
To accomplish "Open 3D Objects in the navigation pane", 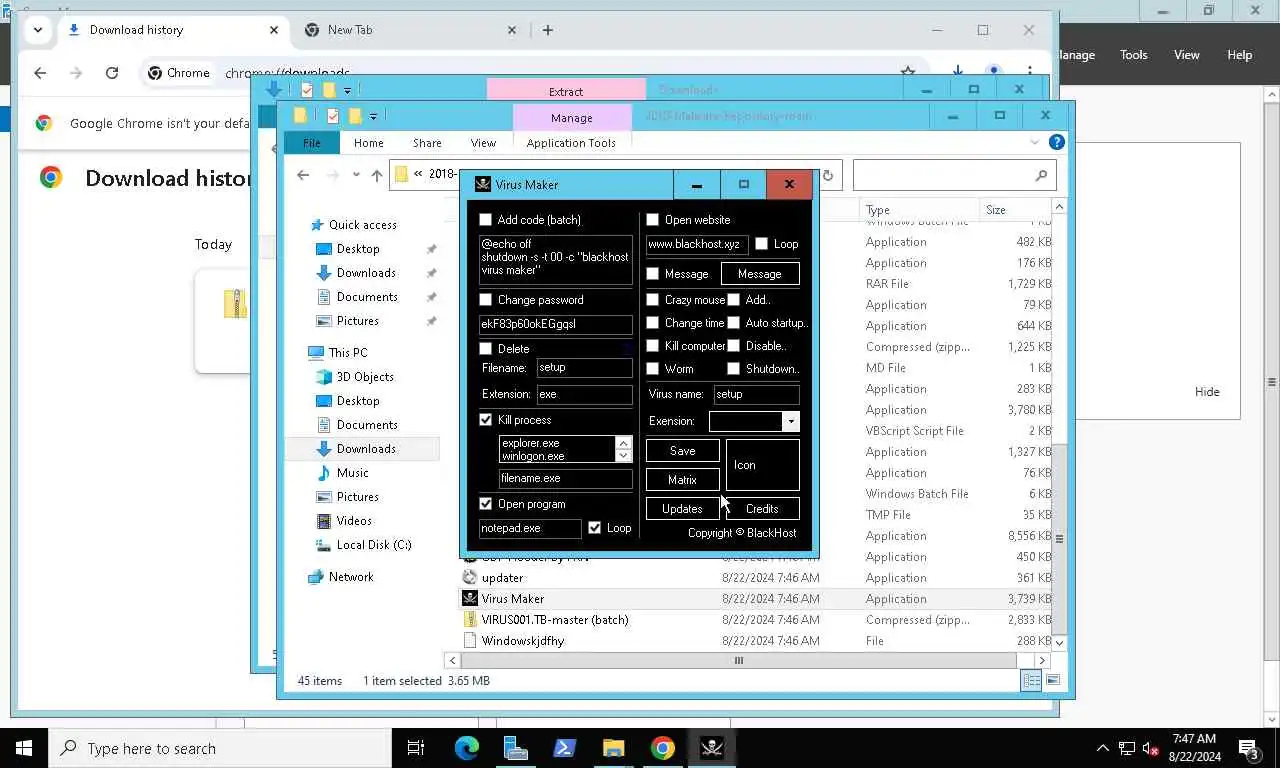I will 324,377.
